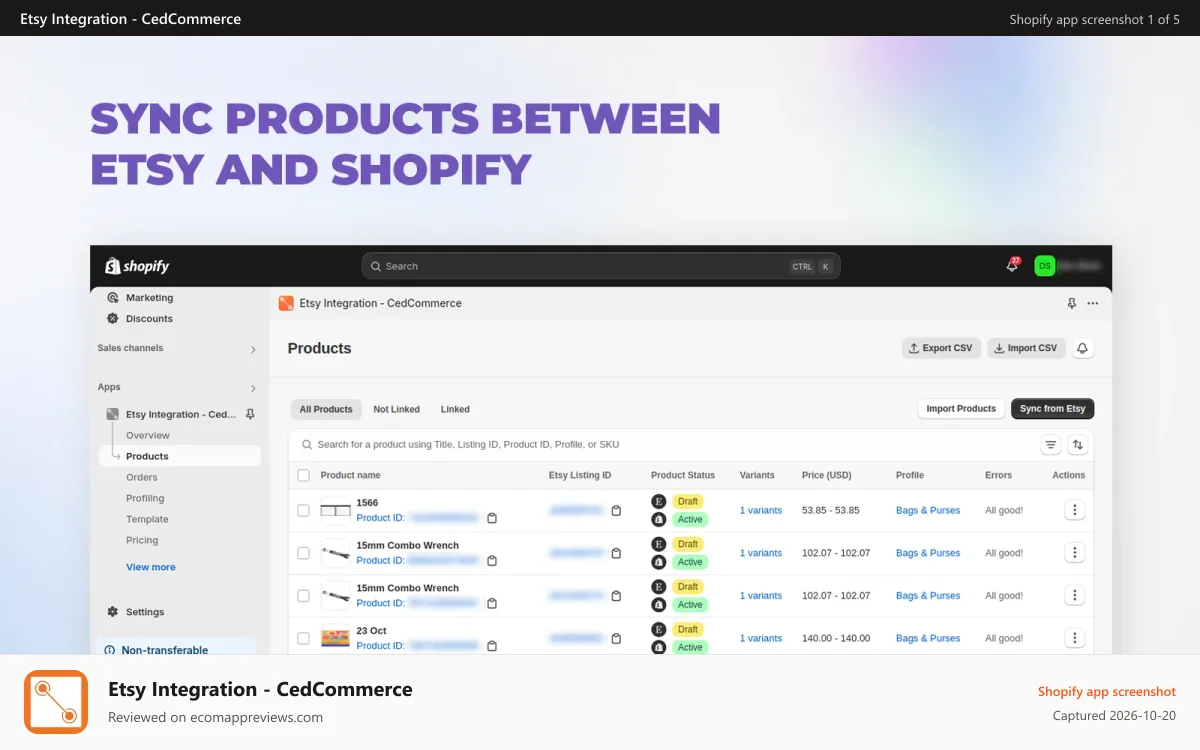Click the Etsy status icon for 1566
Image resolution: width=1200 pixels, height=750 pixels.
tap(658, 501)
